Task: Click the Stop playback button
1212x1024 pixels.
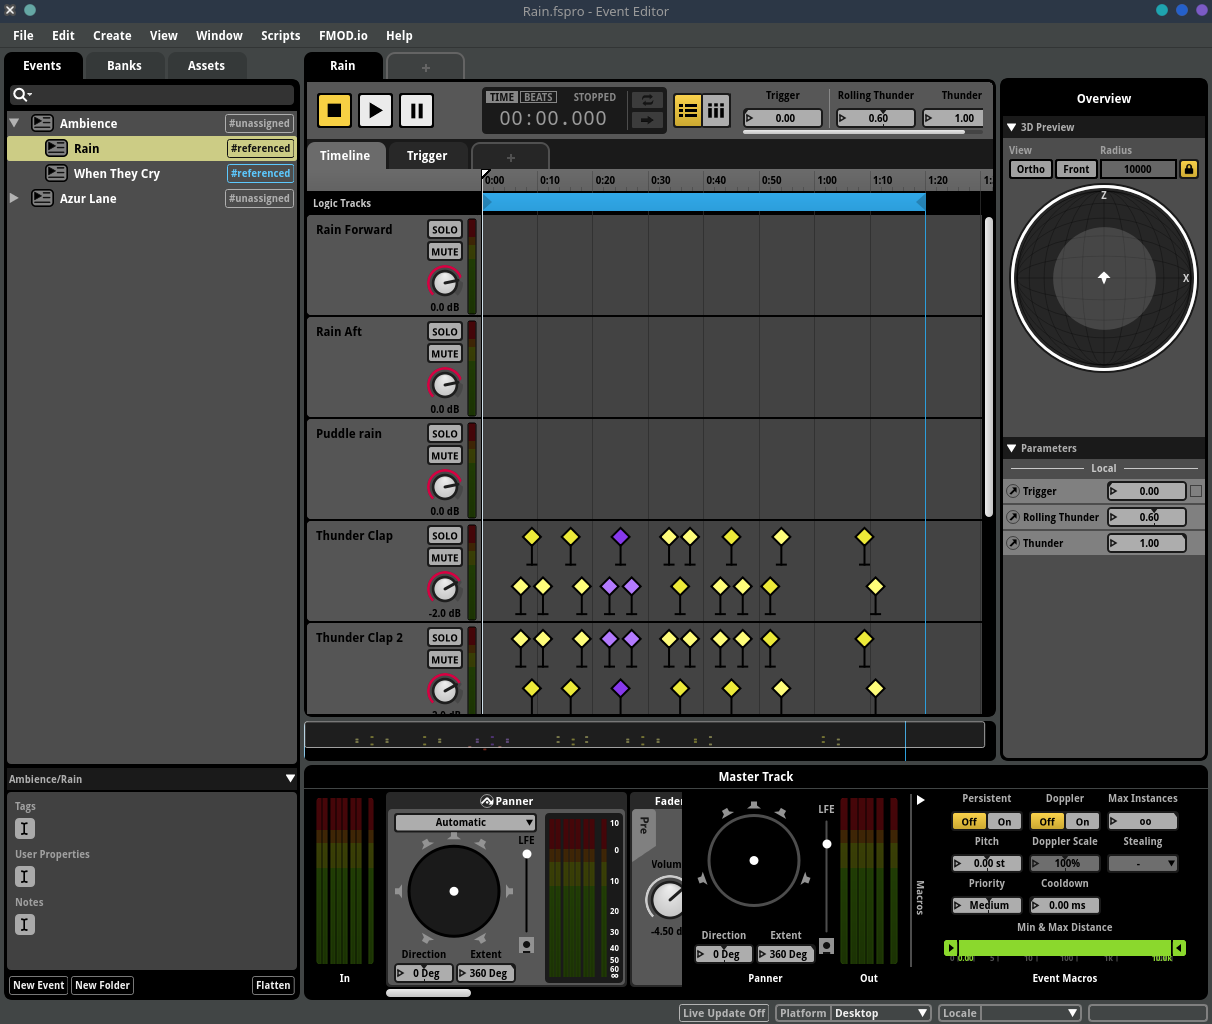Action: (335, 110)
